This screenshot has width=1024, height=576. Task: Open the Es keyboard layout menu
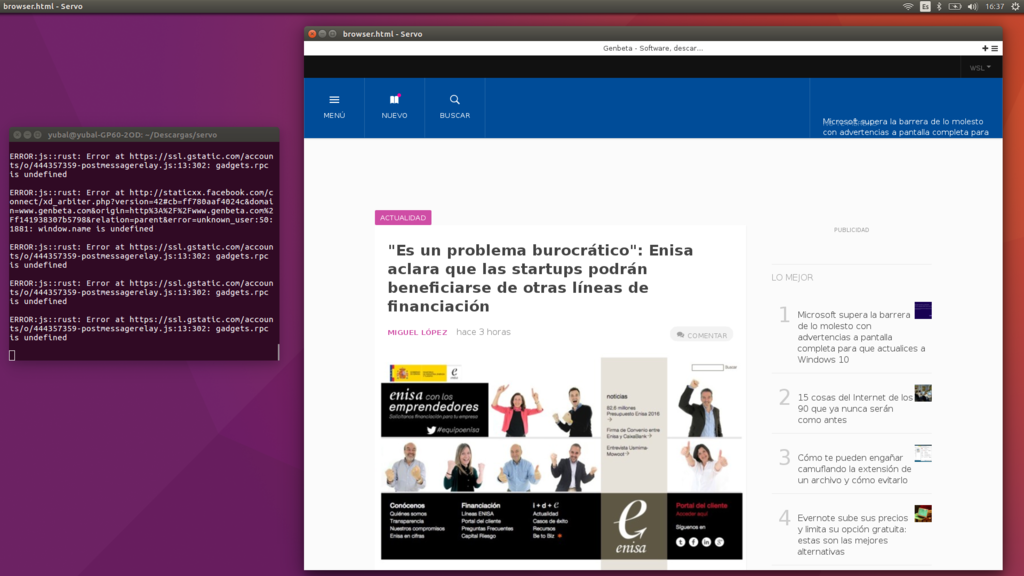[x=925, y=7]
